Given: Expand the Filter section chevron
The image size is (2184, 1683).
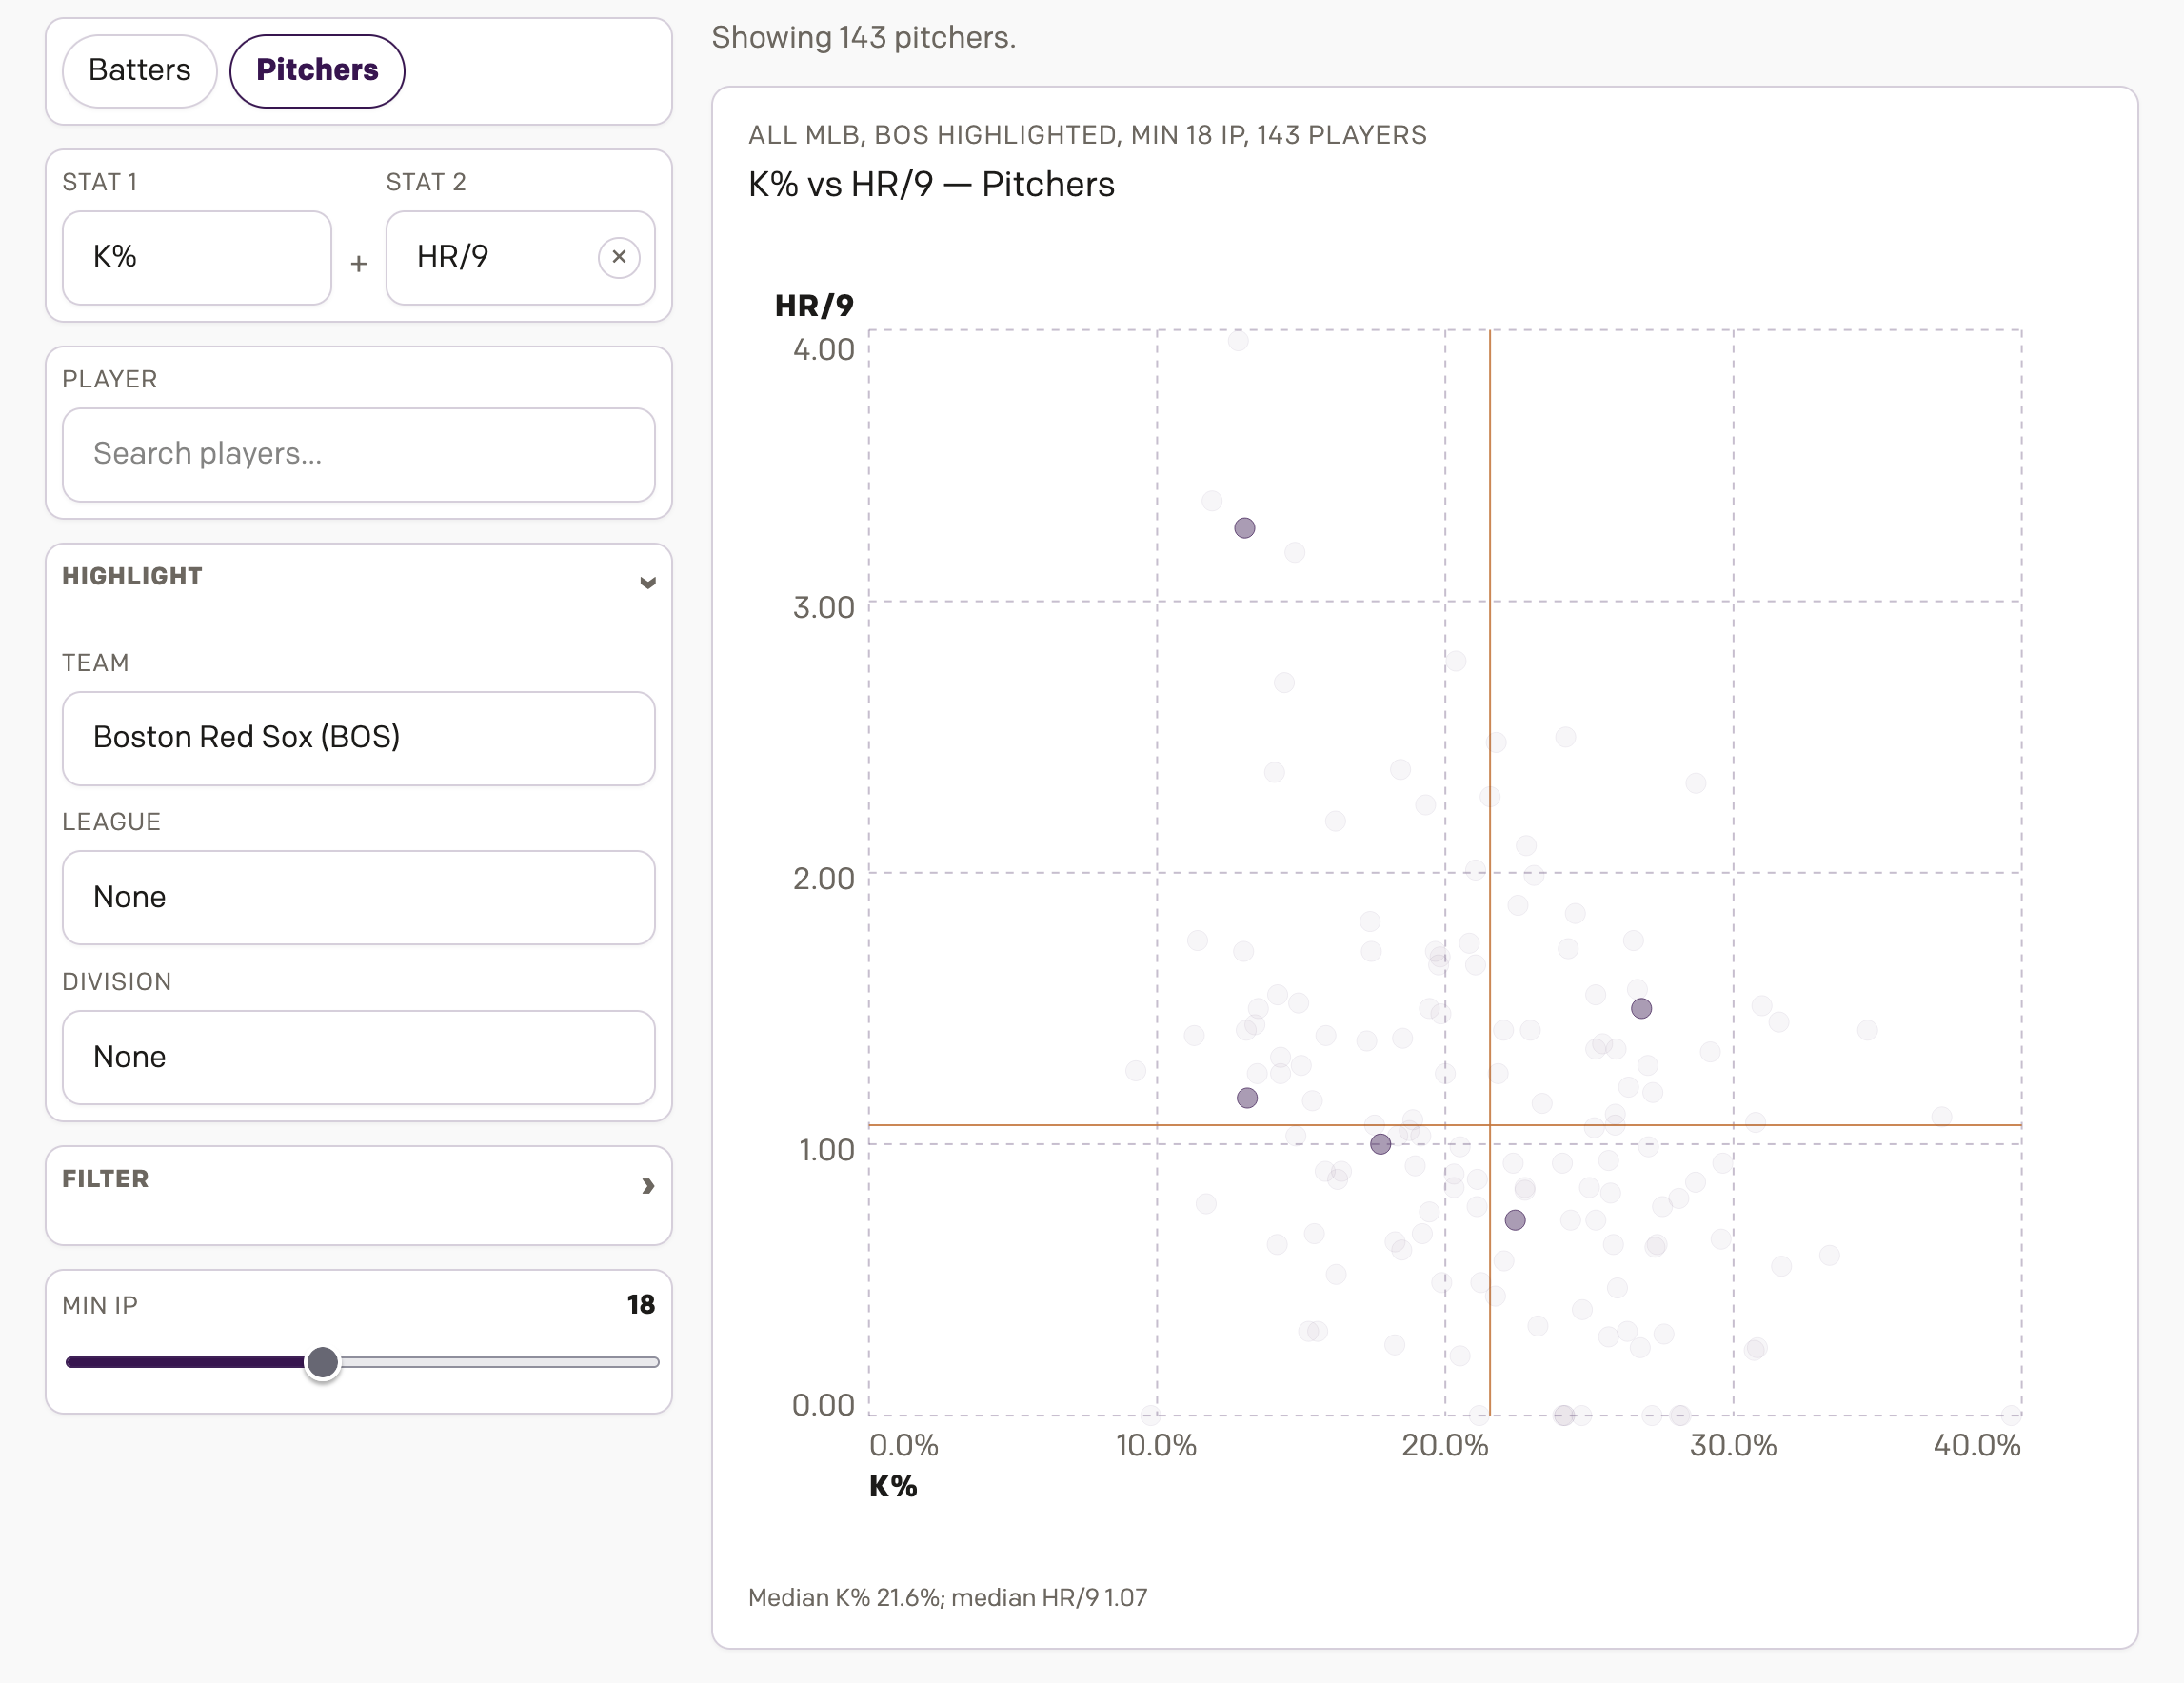Looking at the screenshot, I should 647,1186.
